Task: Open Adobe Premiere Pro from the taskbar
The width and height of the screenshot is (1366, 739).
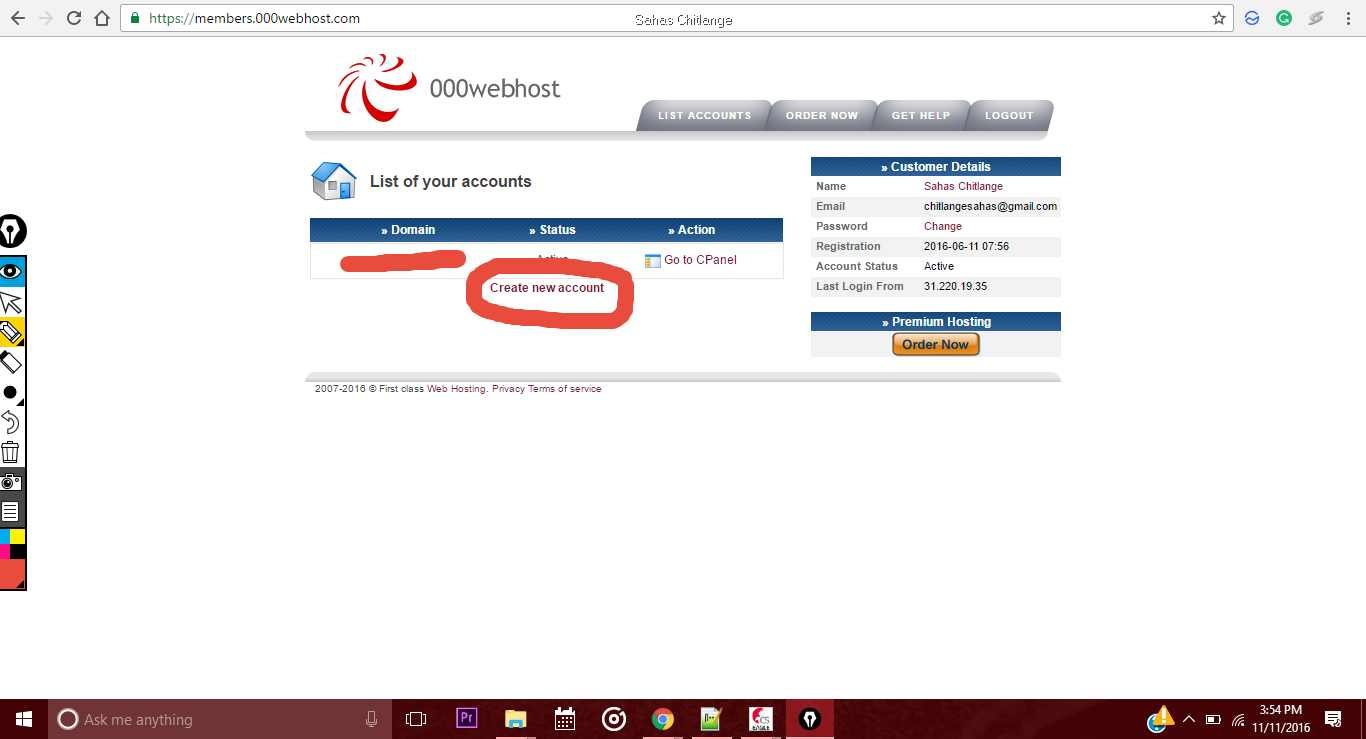Action: pos(466,719)
